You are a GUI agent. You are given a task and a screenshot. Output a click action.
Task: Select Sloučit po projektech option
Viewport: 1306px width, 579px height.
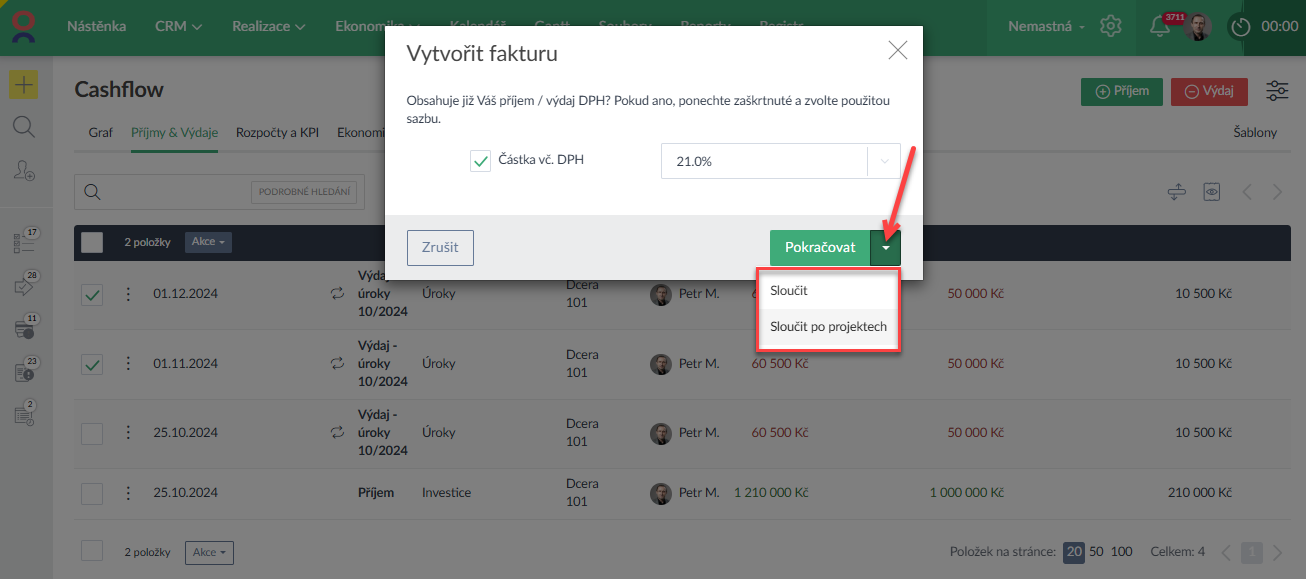point(826,327)
